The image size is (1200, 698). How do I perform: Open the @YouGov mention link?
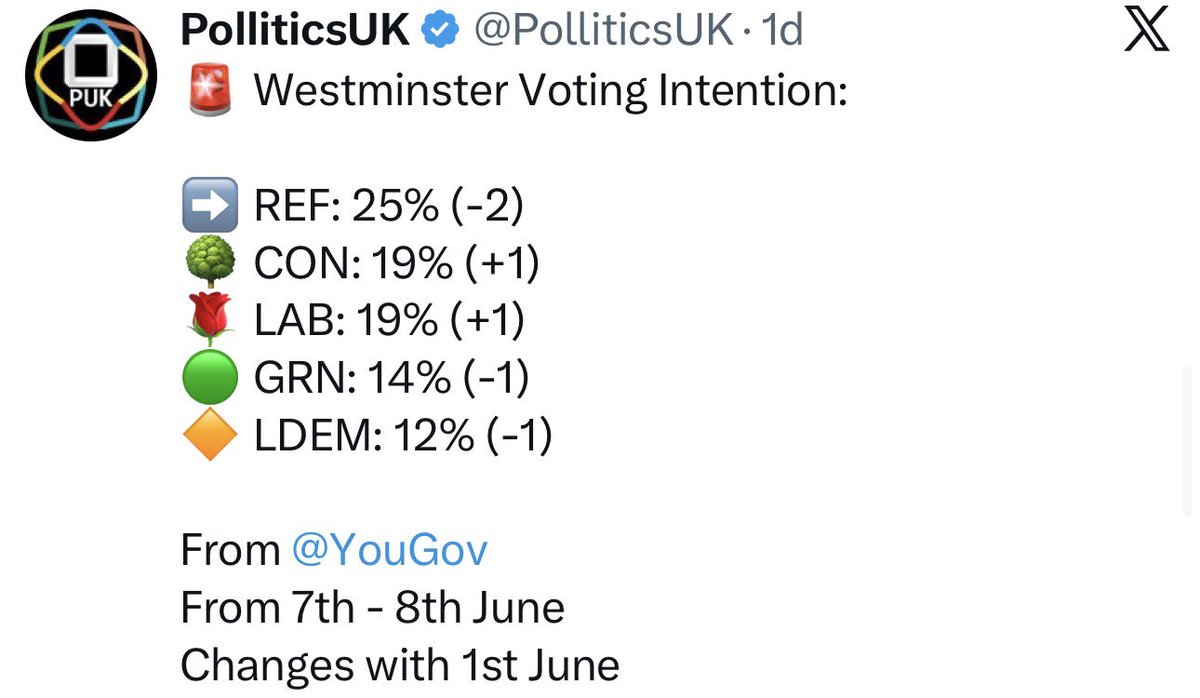390,551
